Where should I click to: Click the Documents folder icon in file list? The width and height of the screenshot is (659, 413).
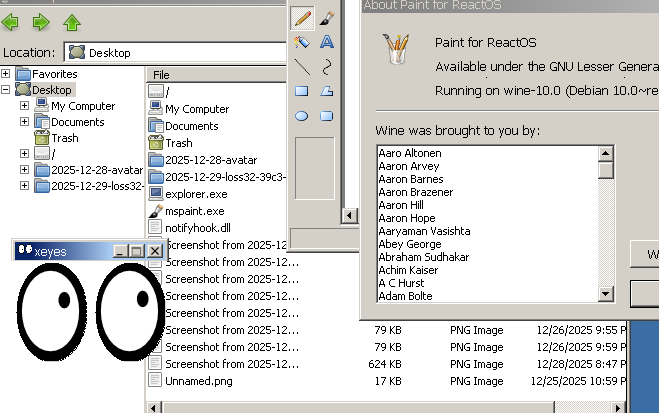156,126
